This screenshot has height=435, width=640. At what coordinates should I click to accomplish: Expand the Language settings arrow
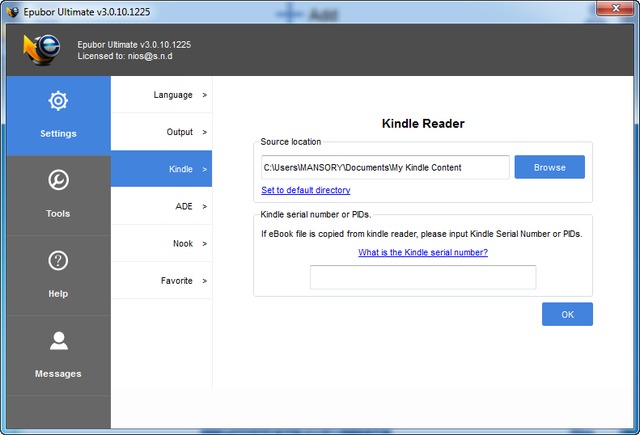(x=204, y=95)
